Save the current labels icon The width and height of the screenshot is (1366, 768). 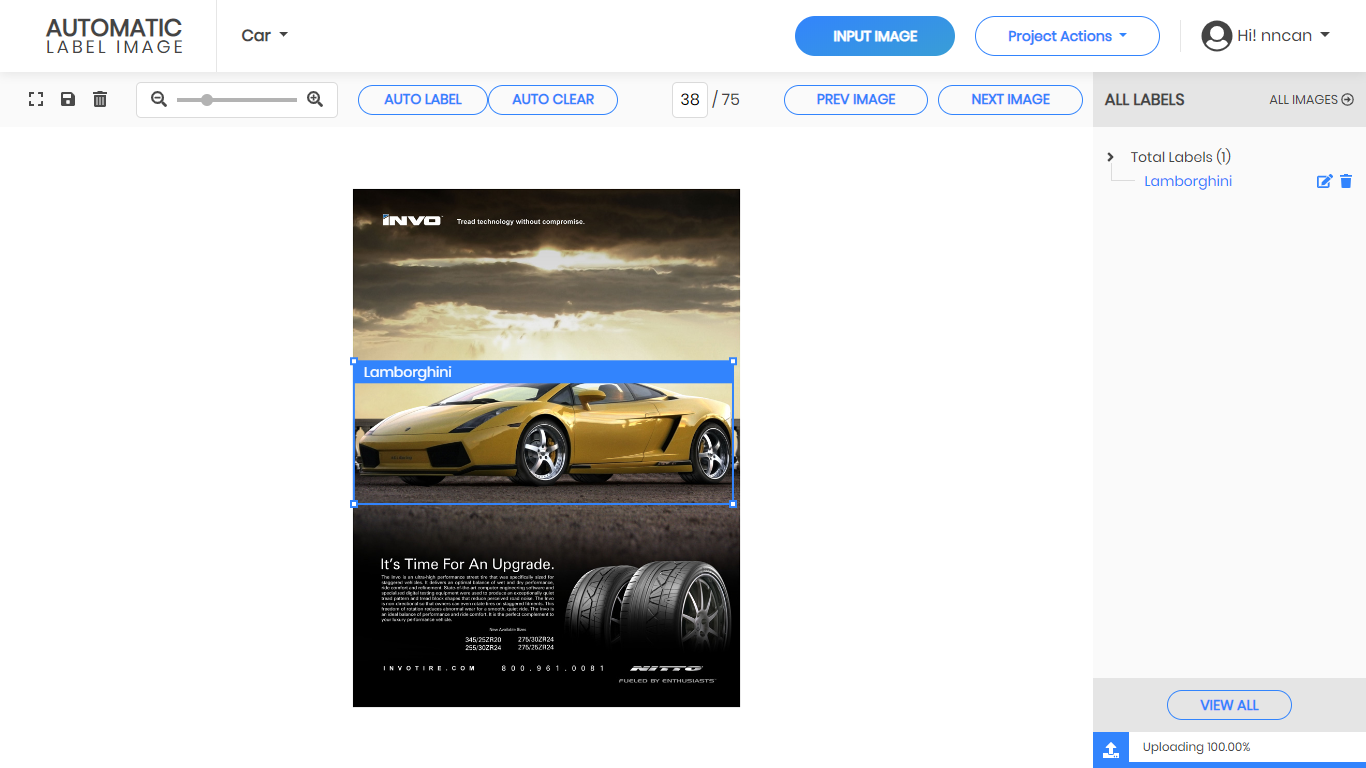pos(68,99)
